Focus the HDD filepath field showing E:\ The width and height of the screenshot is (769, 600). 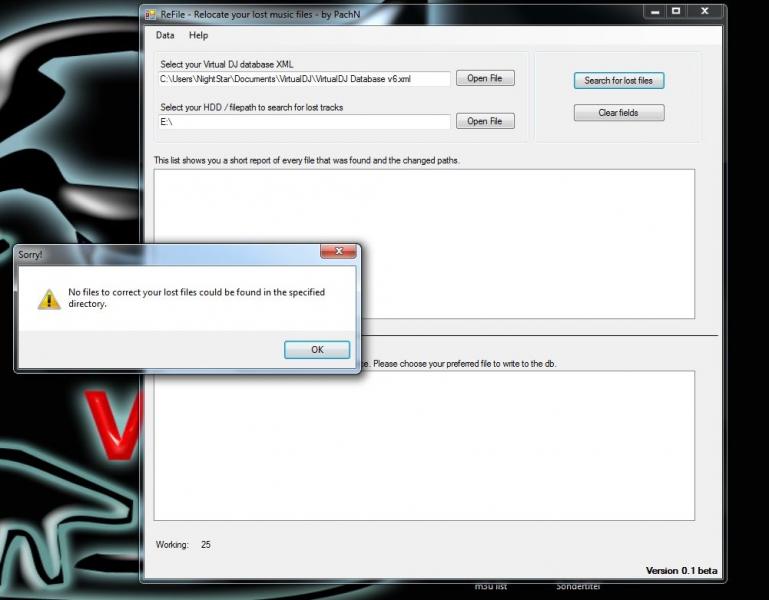(x=304, y=122)
